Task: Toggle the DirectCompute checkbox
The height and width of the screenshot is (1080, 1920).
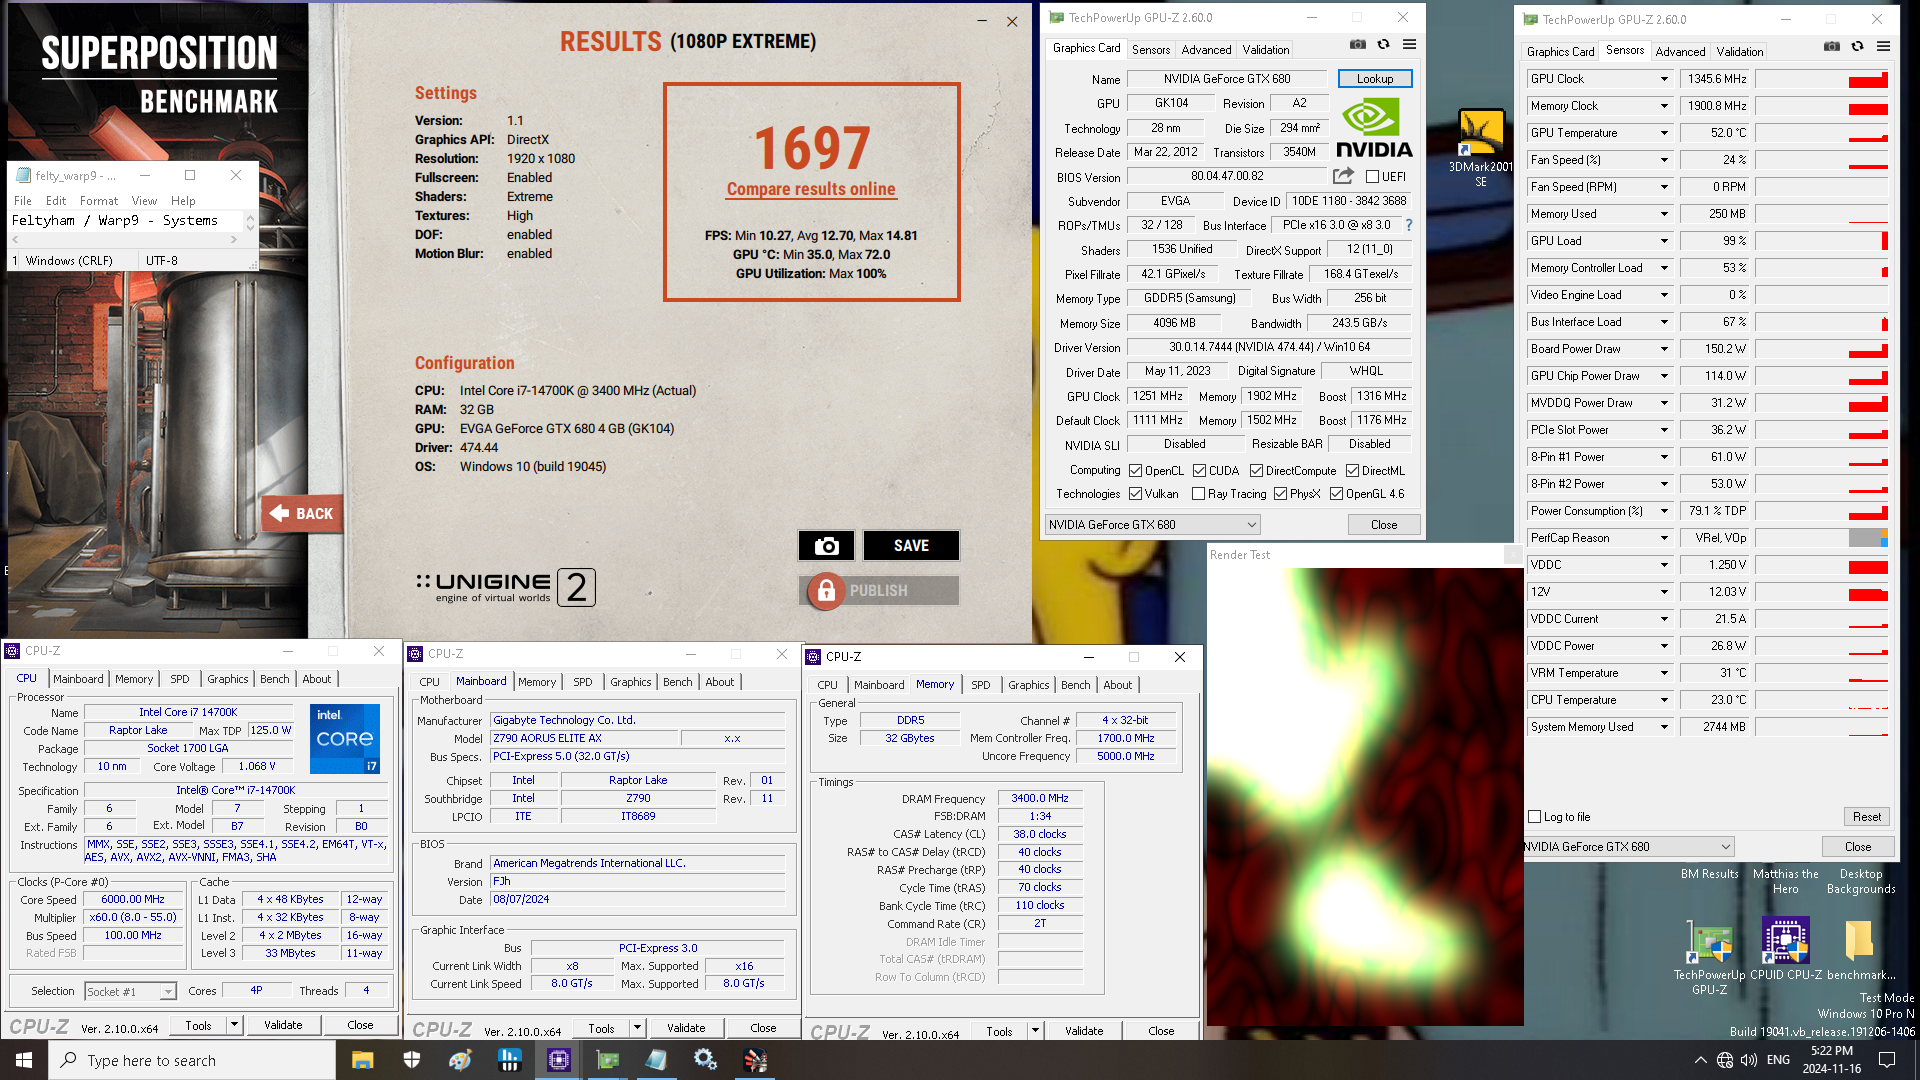Action: pos(1256,471)
